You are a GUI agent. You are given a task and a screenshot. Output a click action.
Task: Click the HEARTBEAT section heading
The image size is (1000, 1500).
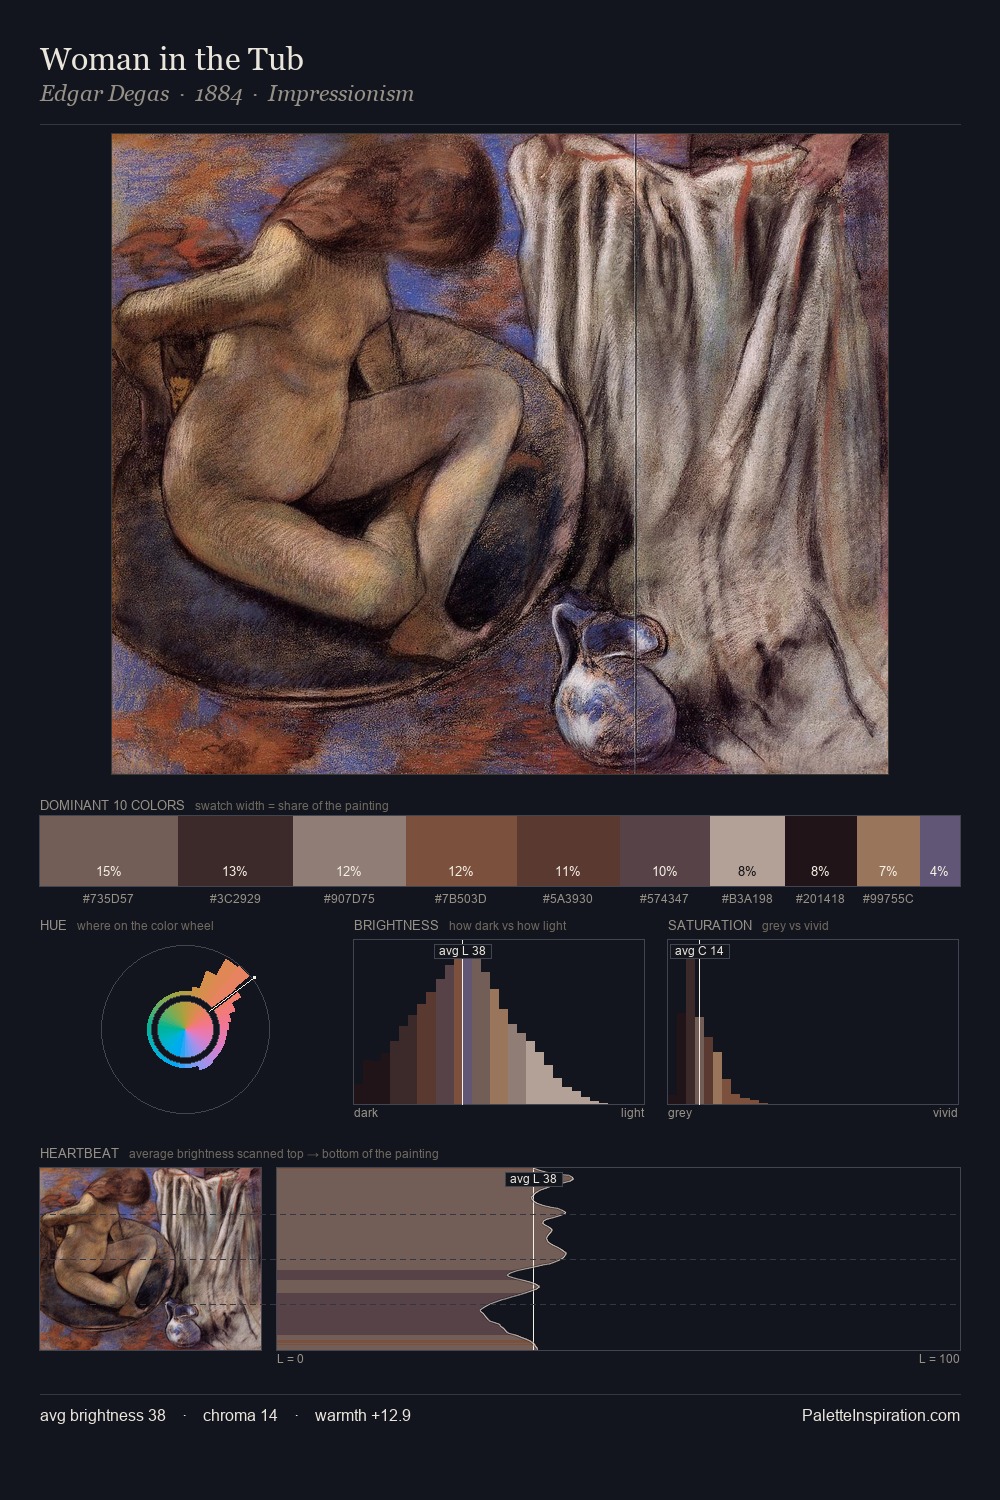click(x=79, y=1153)
